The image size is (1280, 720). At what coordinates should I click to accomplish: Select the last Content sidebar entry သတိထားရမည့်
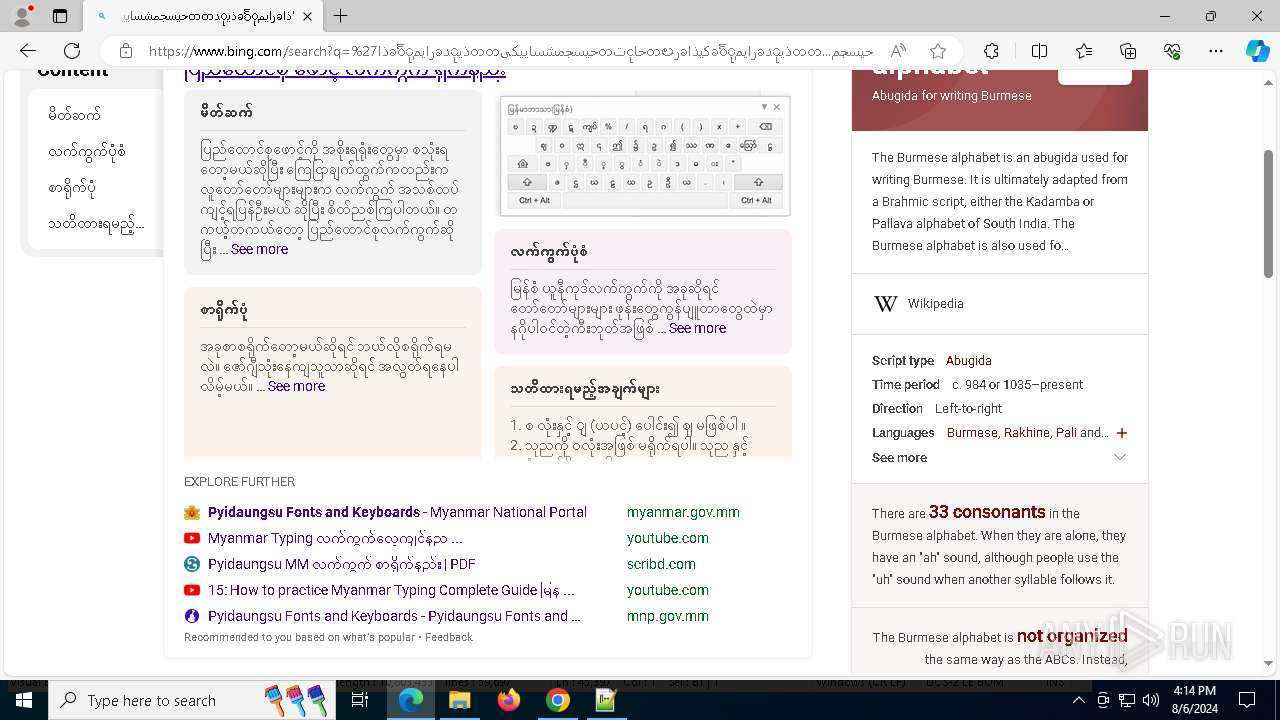[x=96, y=224]
